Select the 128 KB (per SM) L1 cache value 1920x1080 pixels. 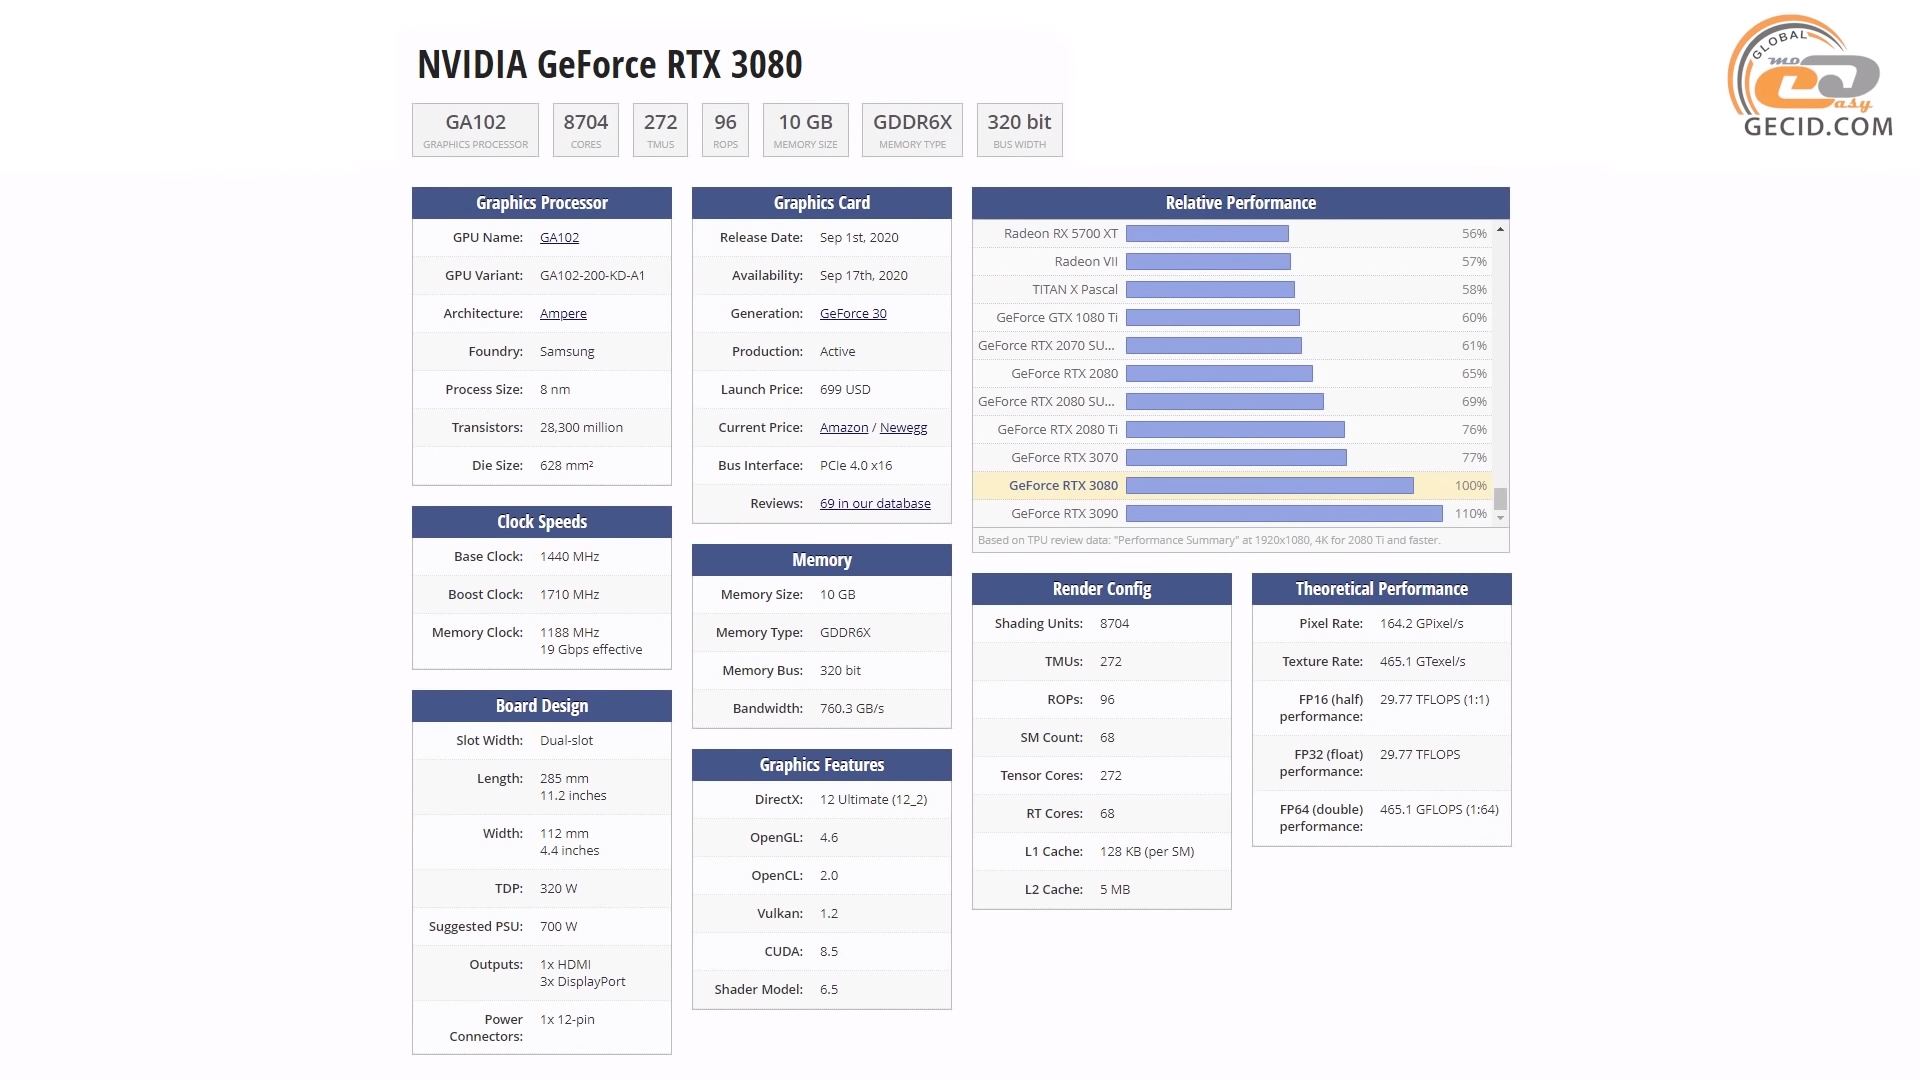point(1147,851)
